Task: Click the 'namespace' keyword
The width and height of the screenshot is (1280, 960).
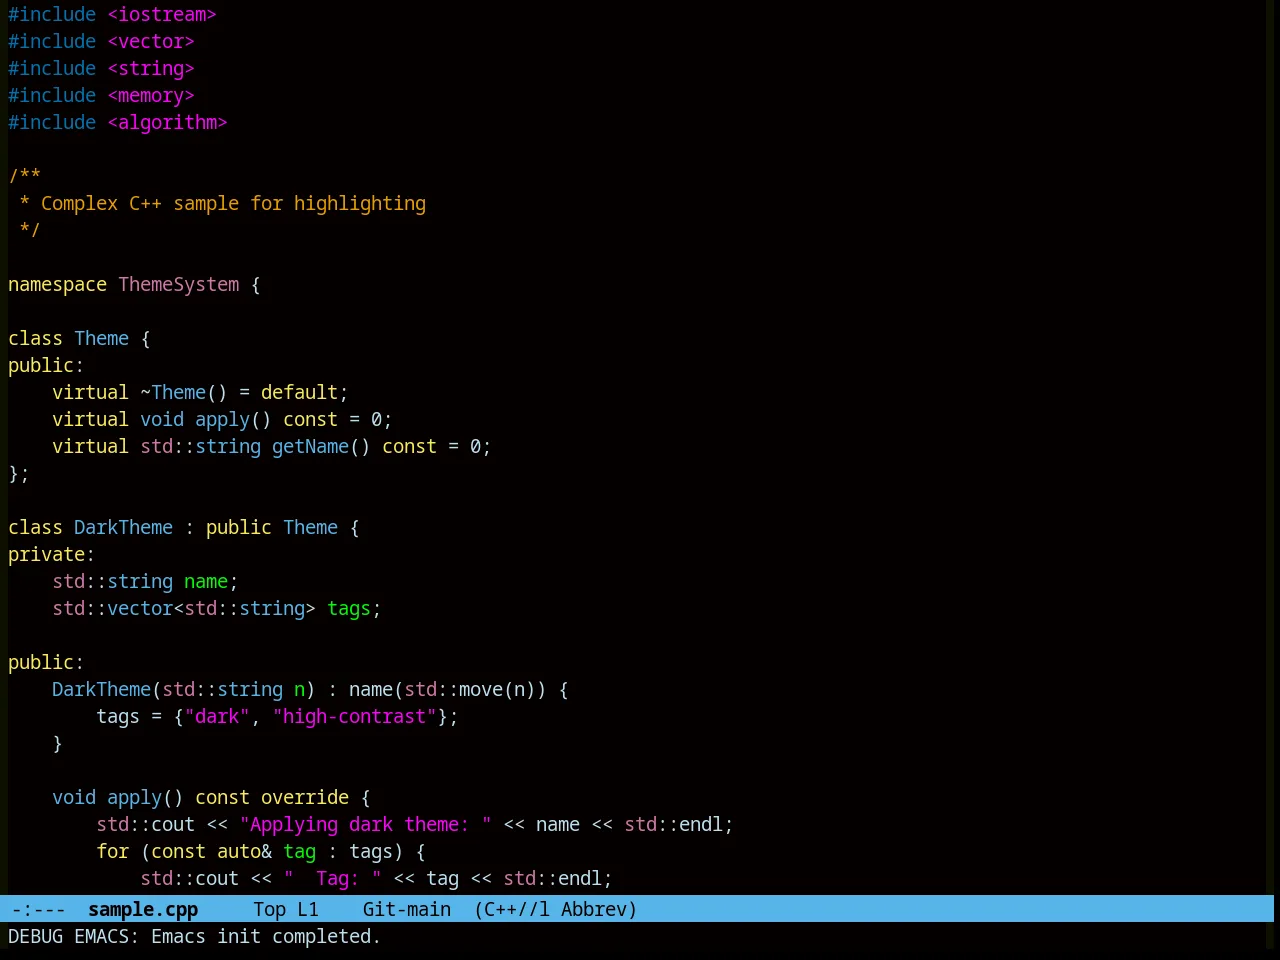Action: tap(57, 284)
